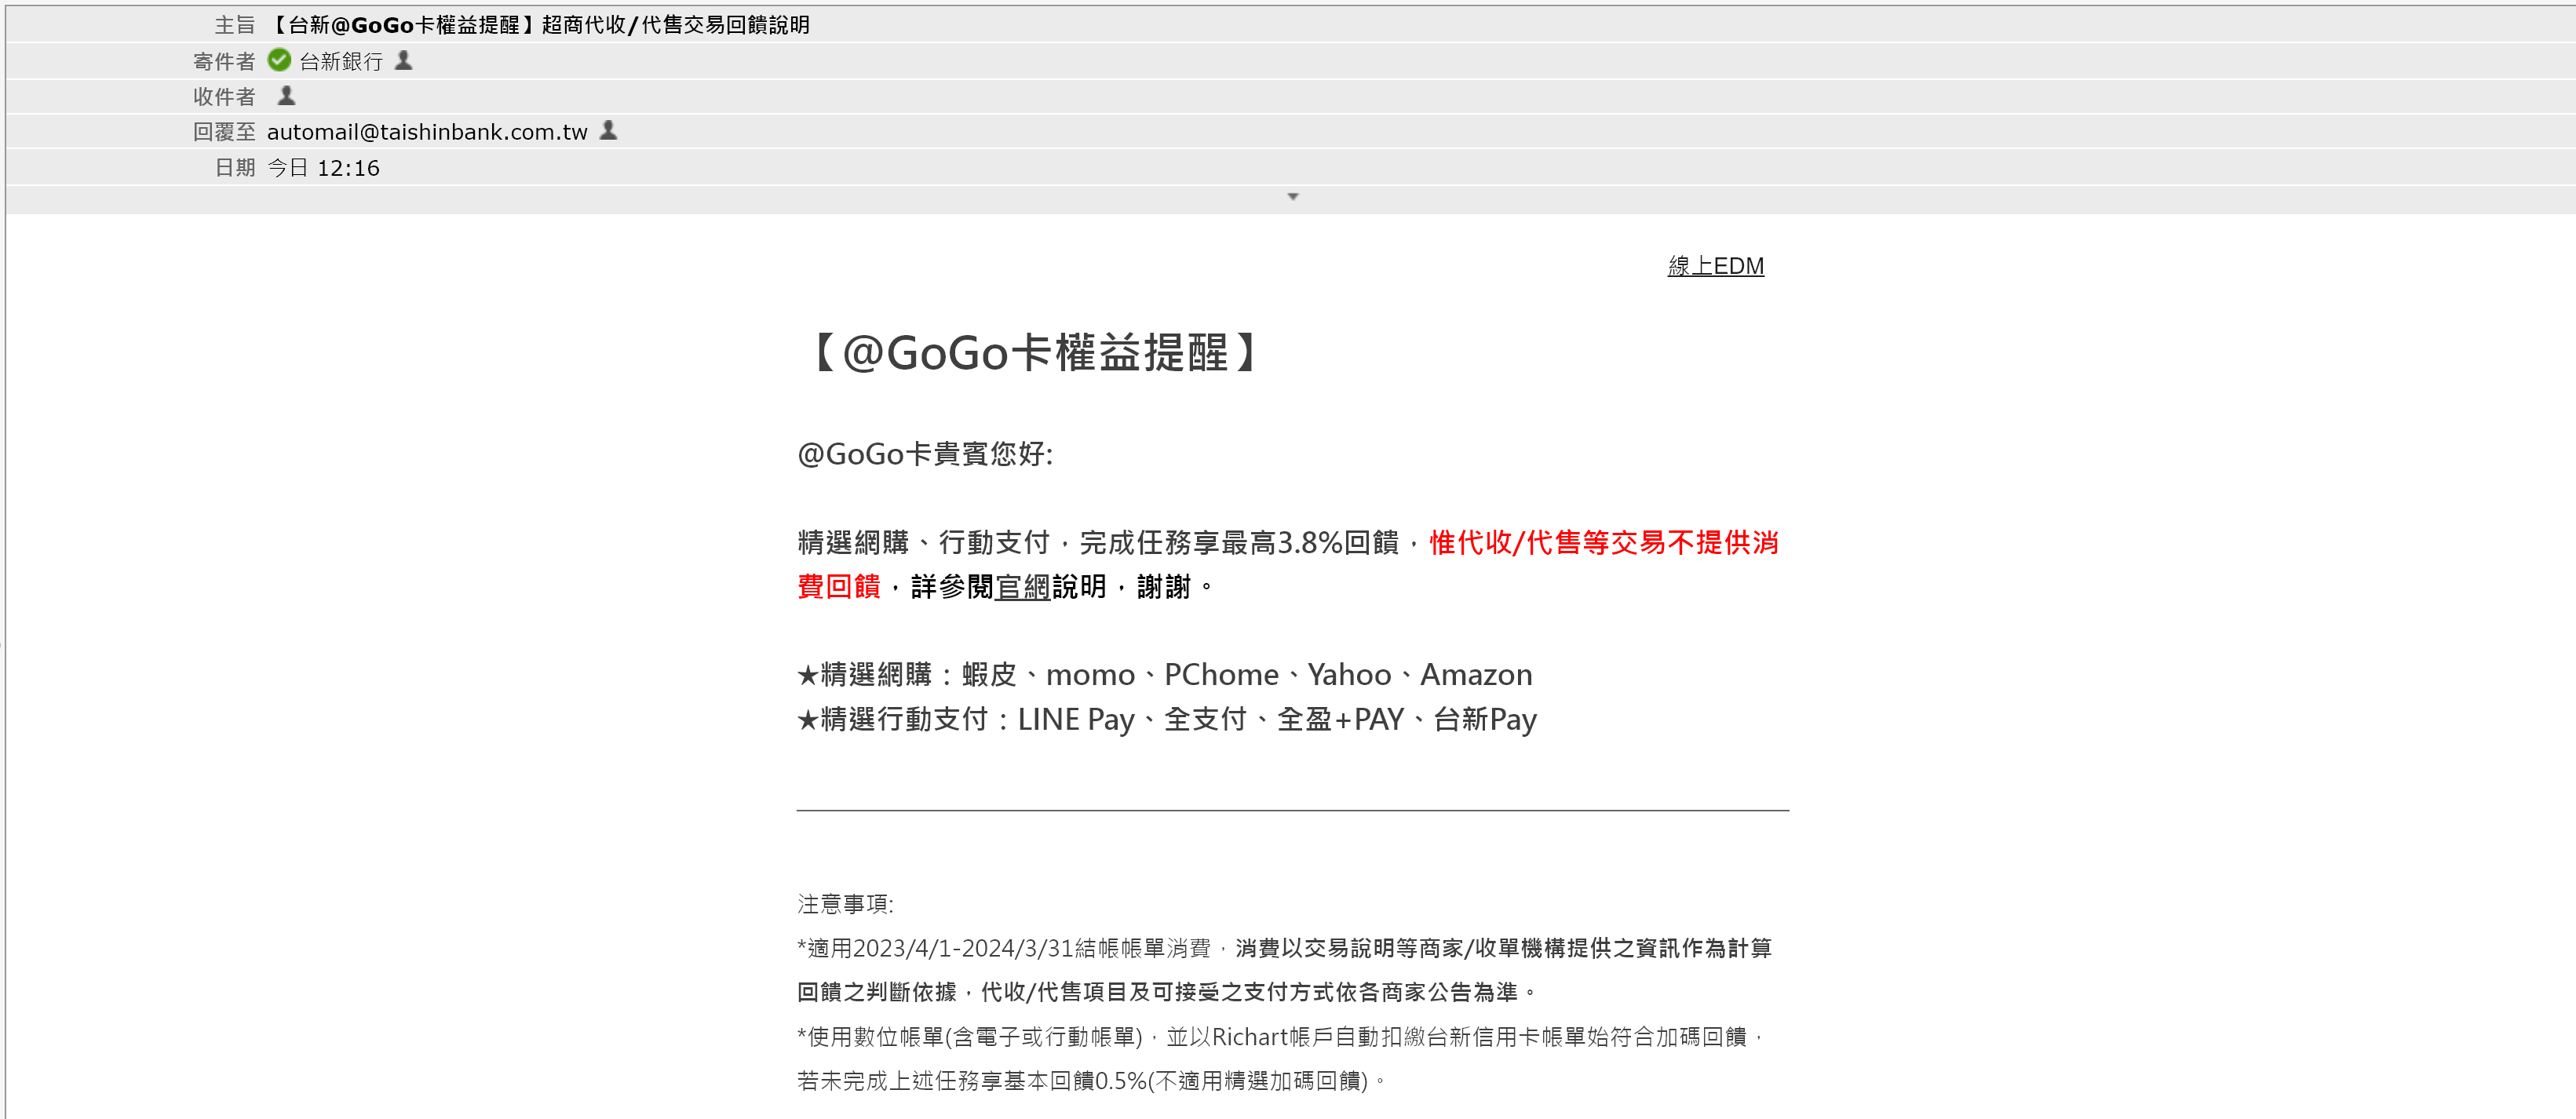Click the reply-to address automail@taishinbank.com.tw

[427, 132]
